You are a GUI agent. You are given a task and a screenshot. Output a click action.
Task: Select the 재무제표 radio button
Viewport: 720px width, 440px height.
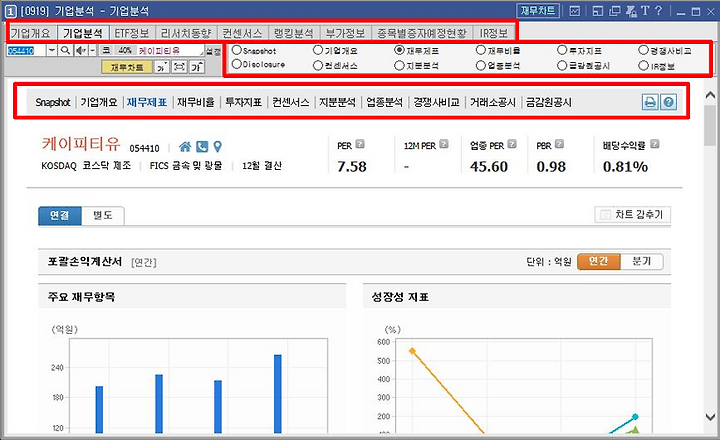point(399,50)
